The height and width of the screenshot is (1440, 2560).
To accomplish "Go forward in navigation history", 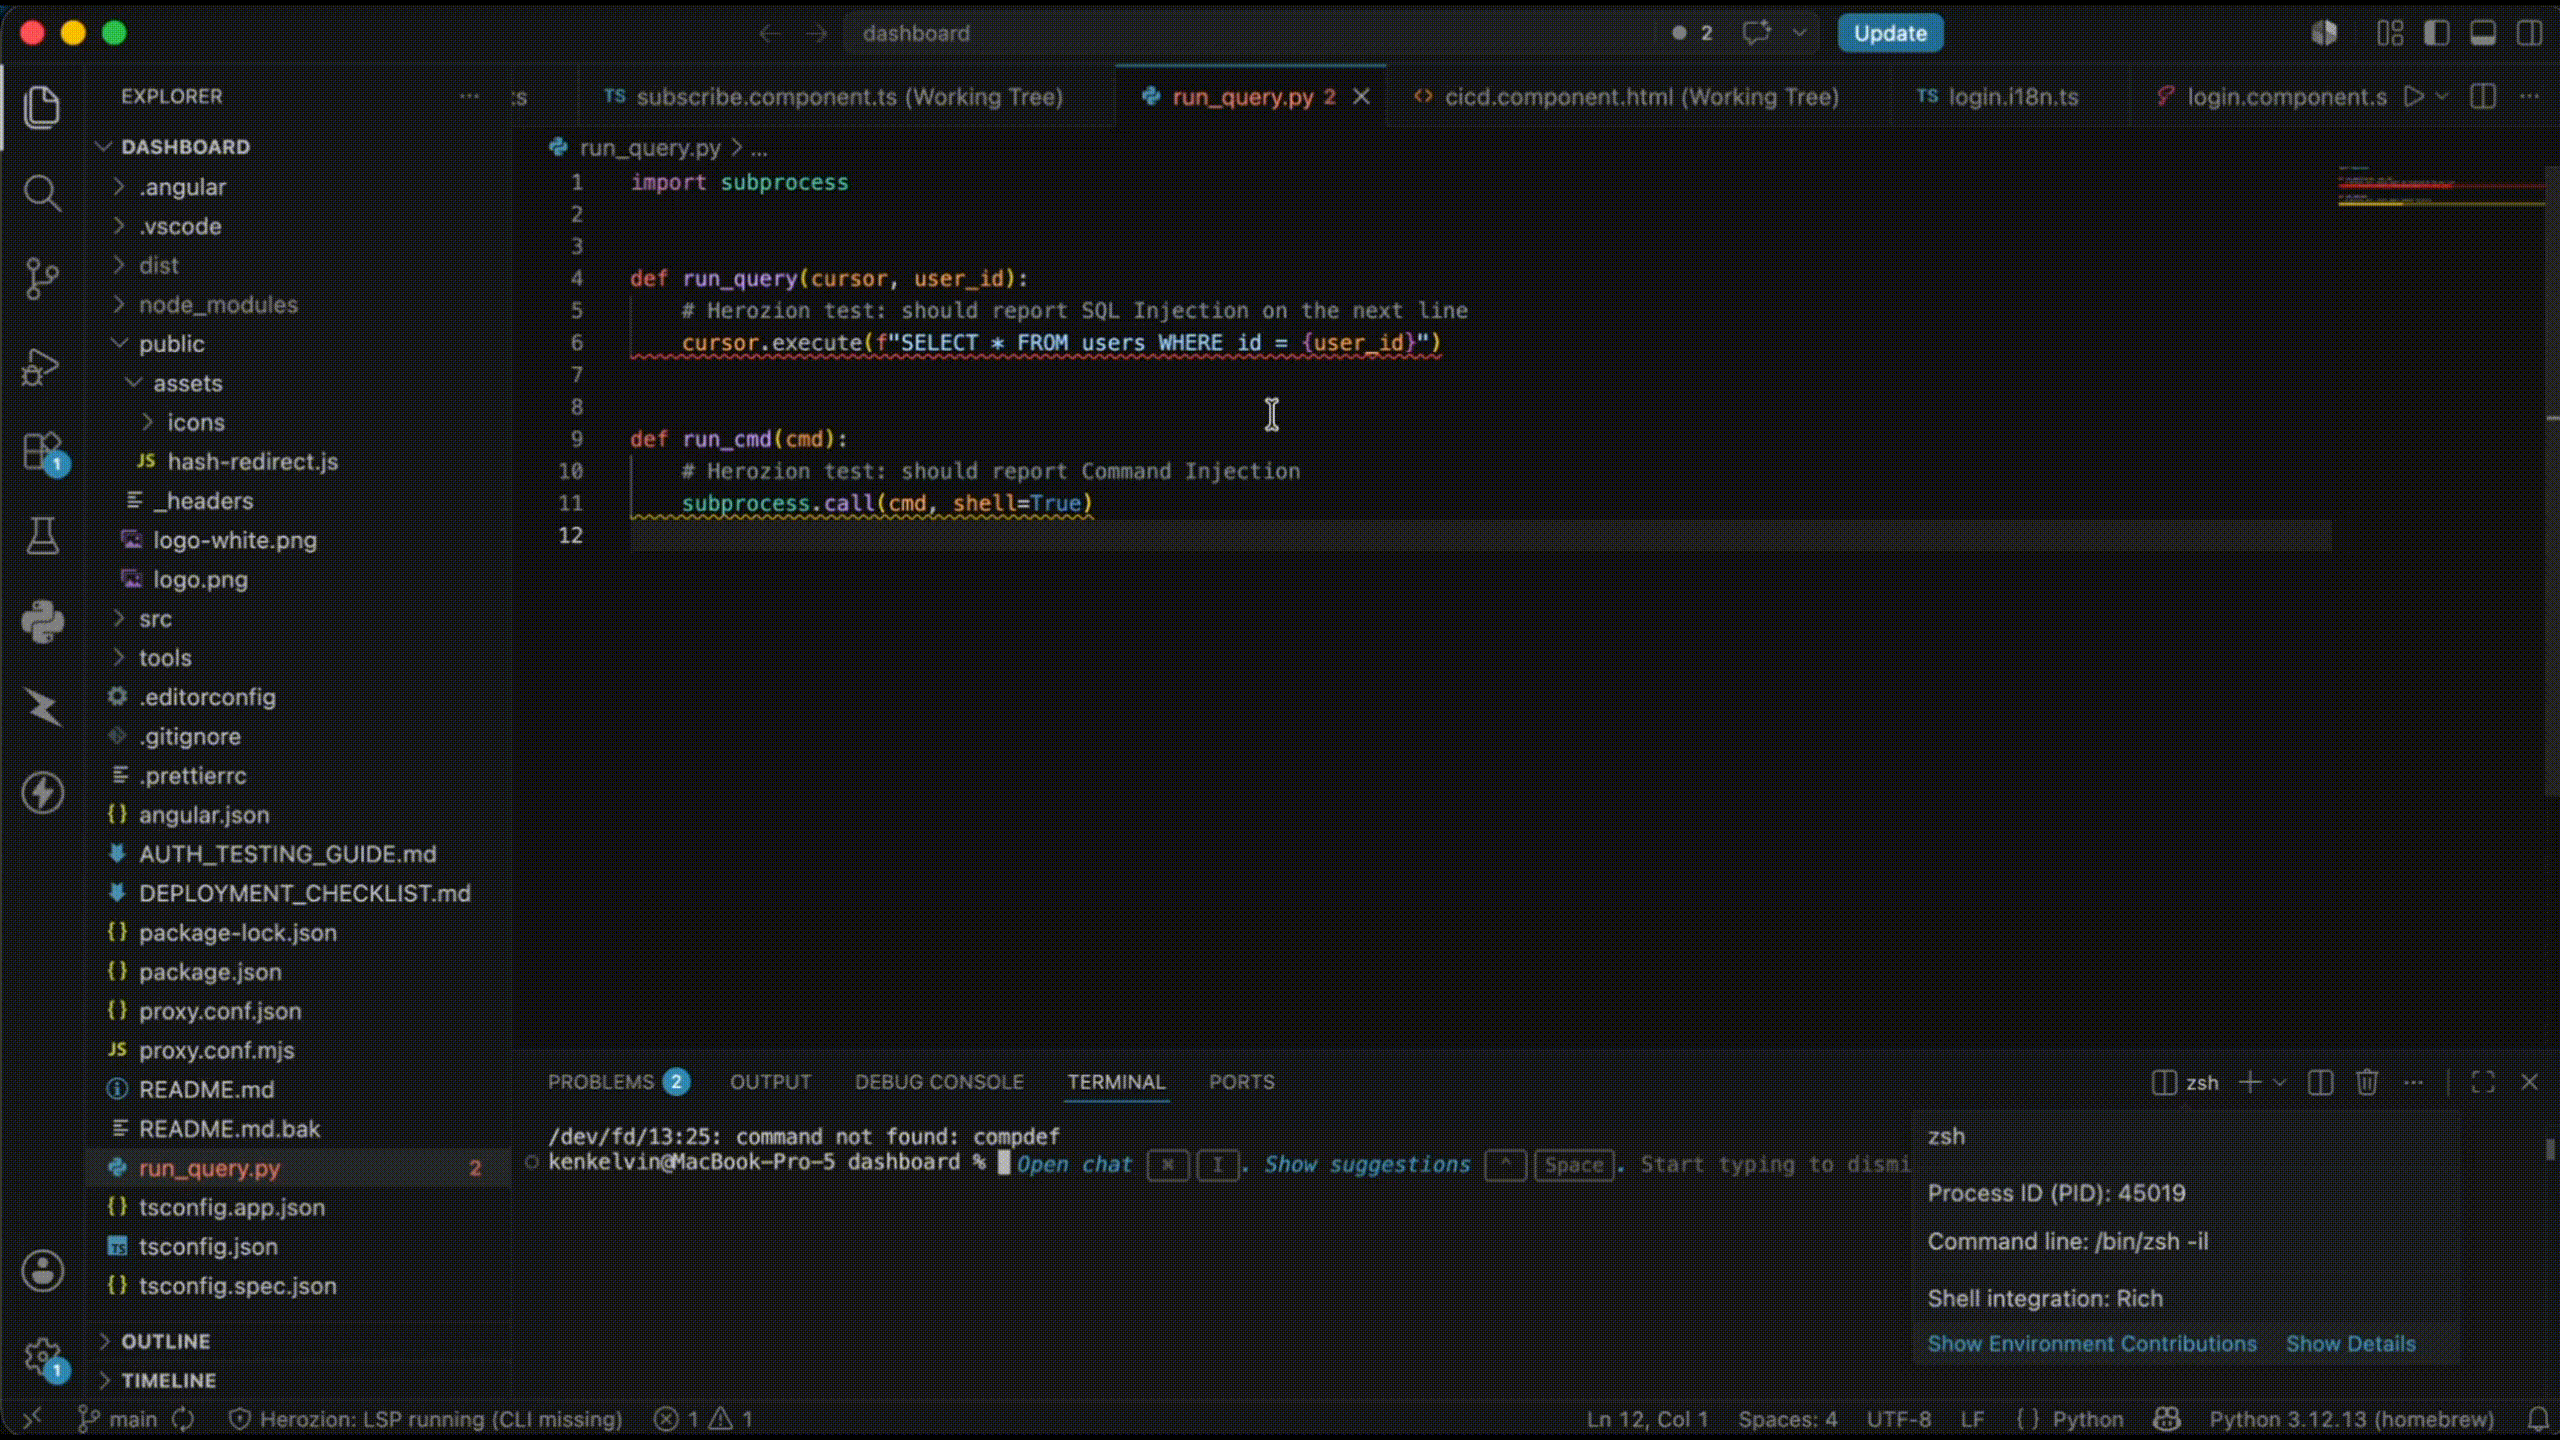I will pos(817,33).
